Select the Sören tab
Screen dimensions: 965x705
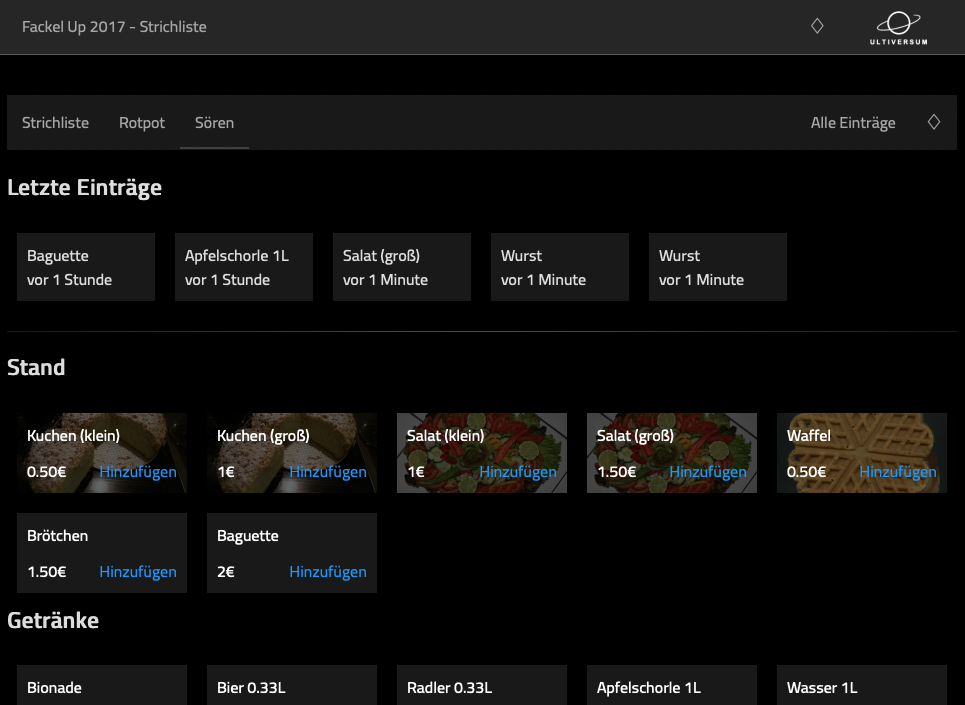pos(214,122)
